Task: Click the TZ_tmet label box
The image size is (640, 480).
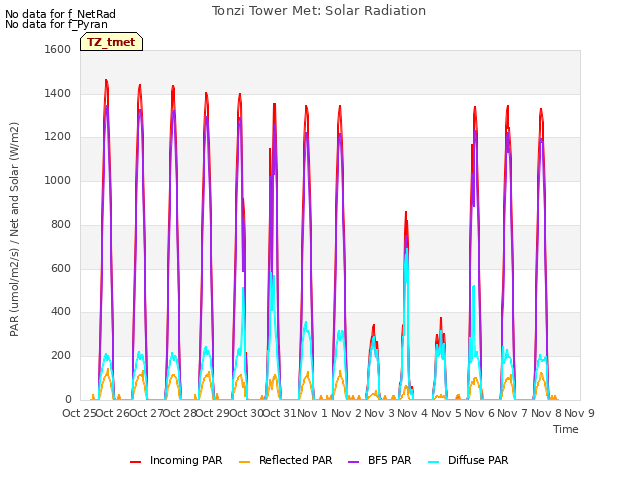Action: click(x=111, y=42)
